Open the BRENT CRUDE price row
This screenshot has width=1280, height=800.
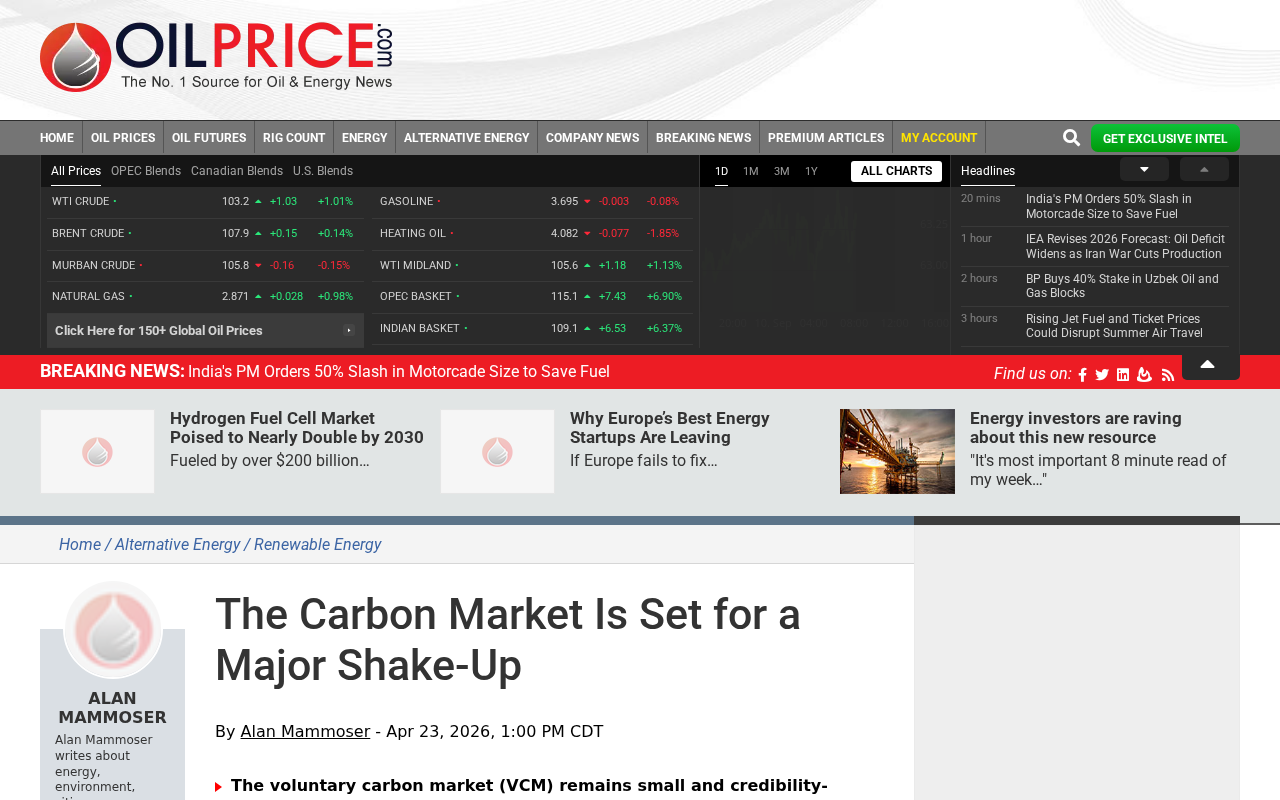pyautogui.click(x=205, y=234)
